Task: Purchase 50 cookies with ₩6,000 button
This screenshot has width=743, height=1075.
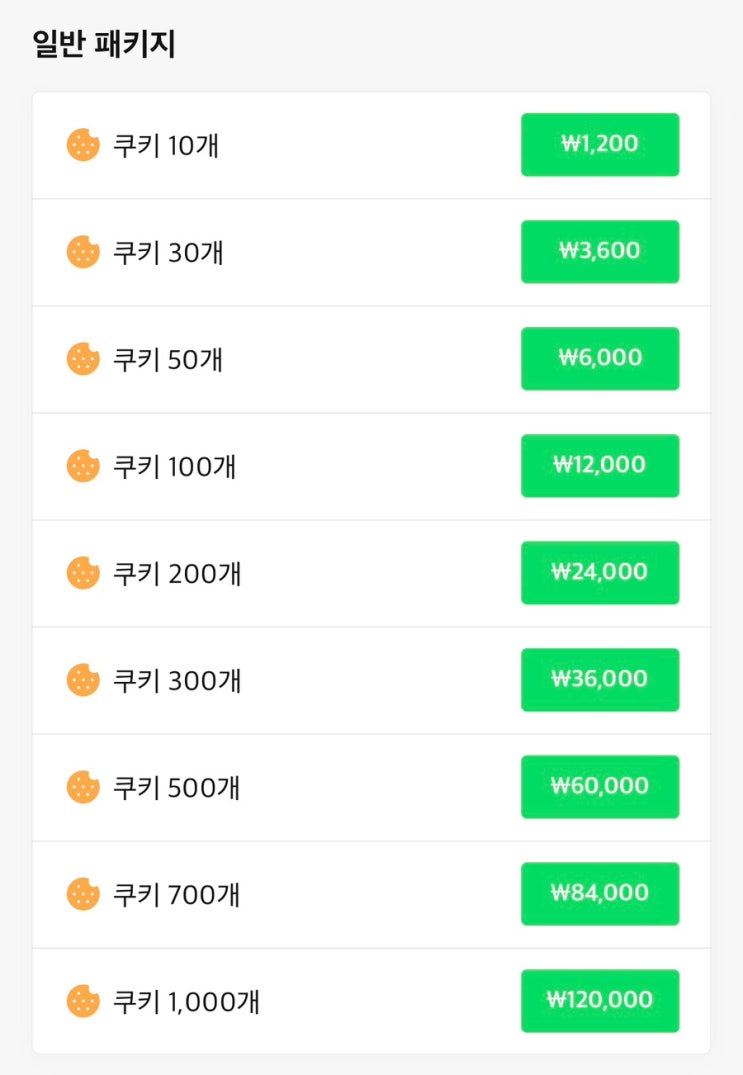Action: tap(600, 359)
